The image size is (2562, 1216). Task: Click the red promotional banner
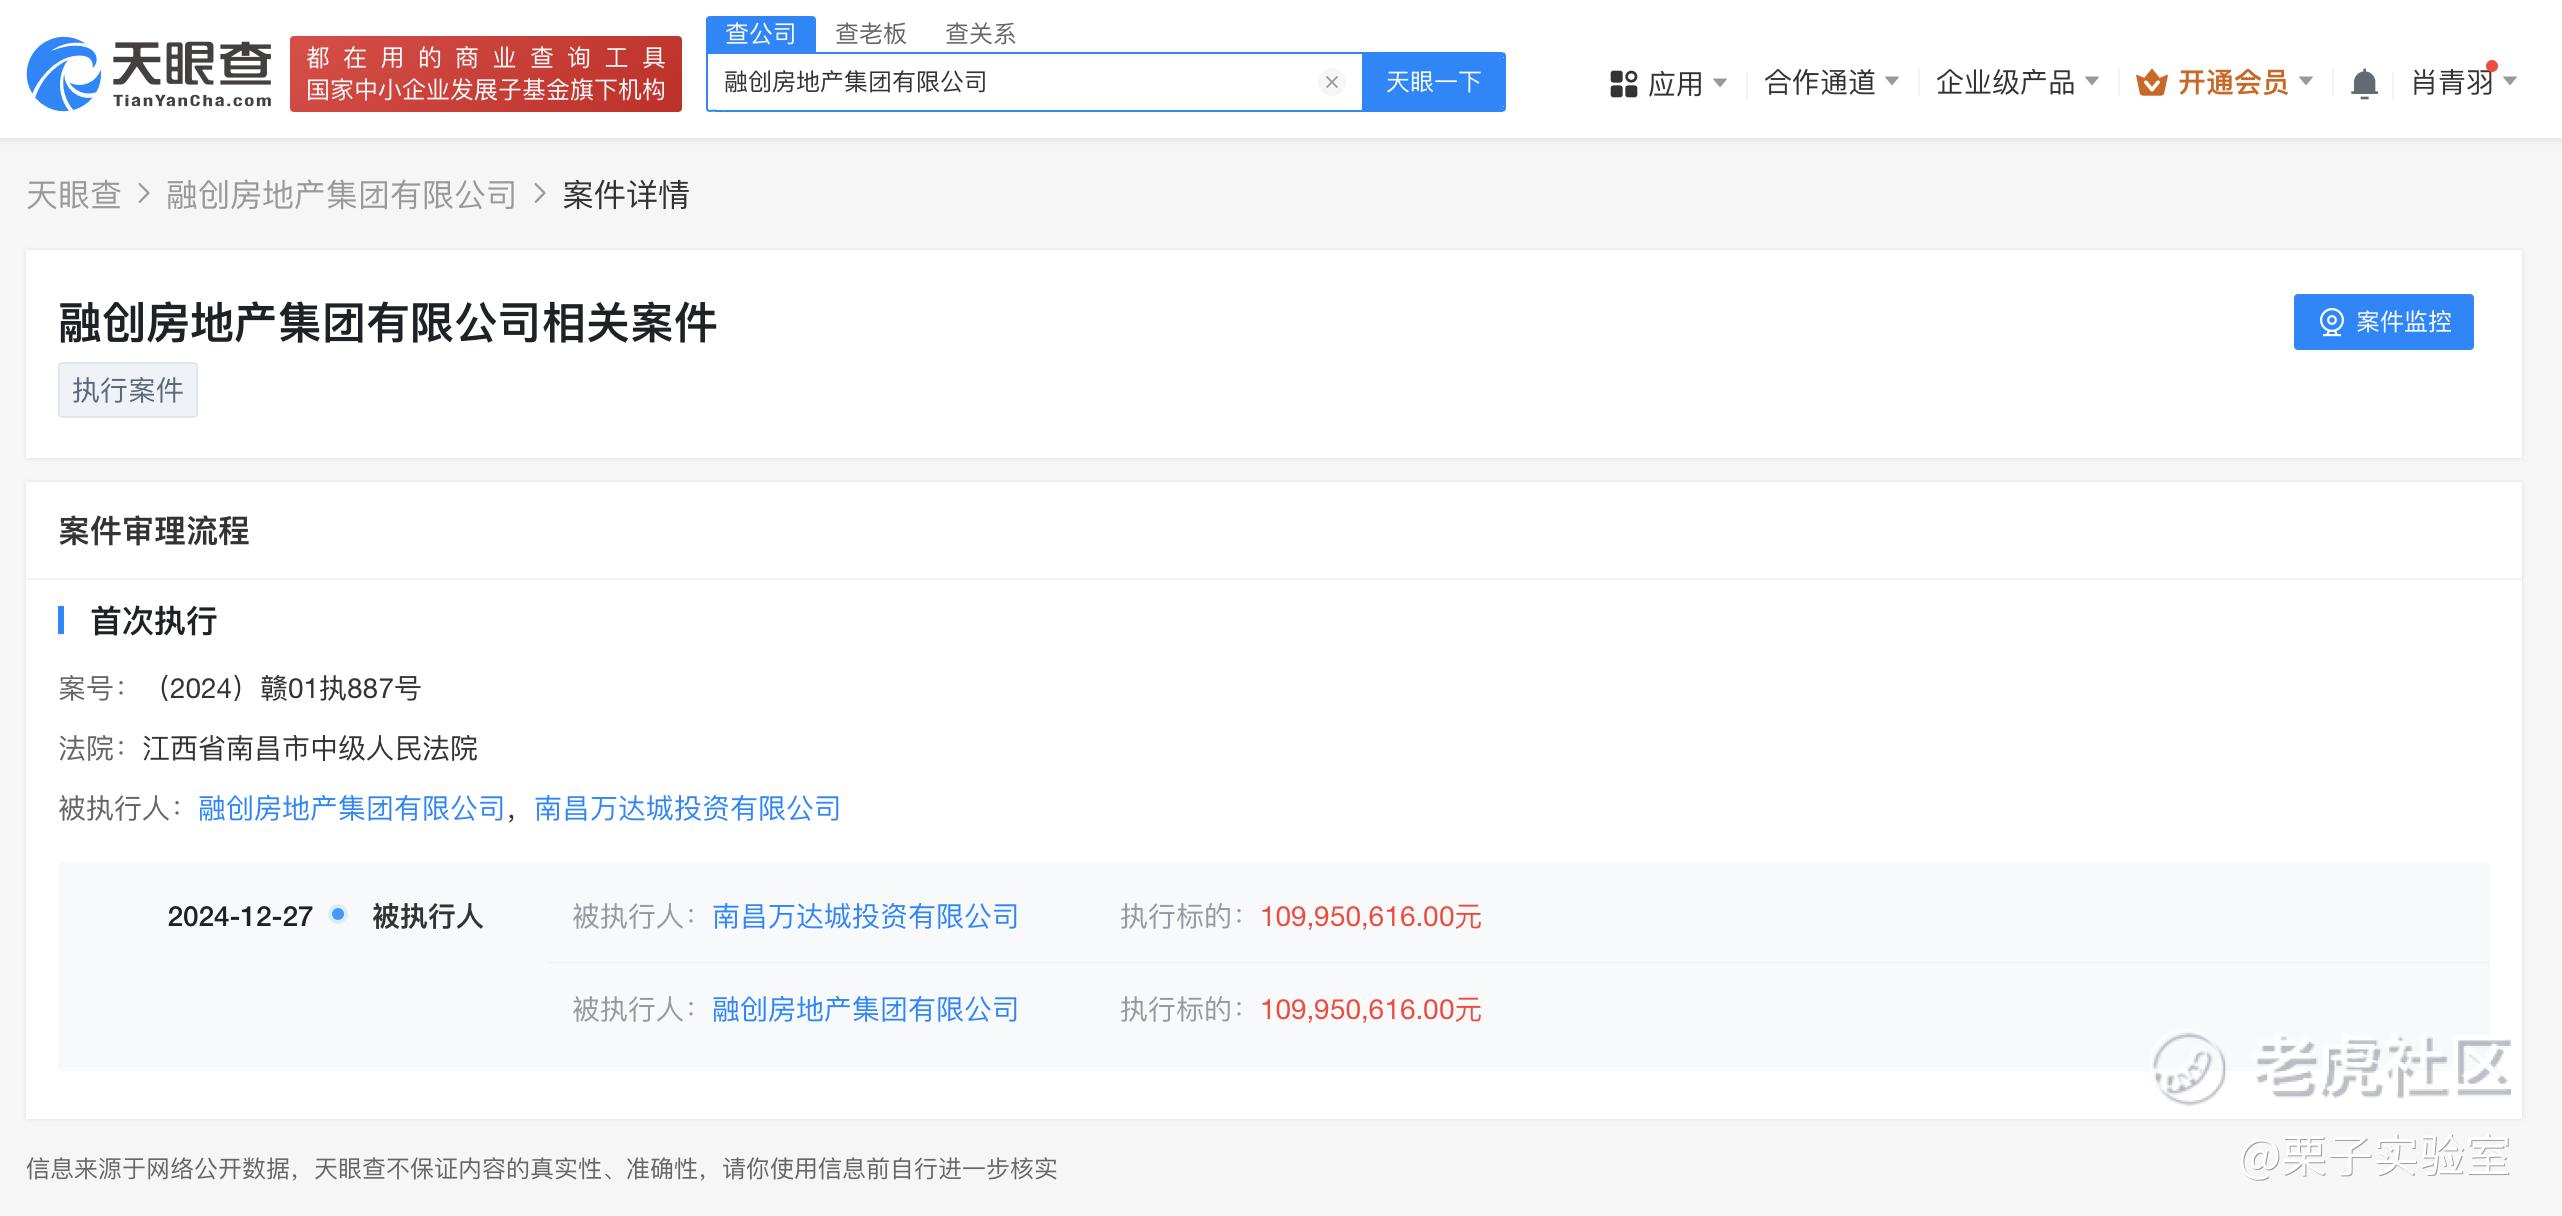coord(486,74)
